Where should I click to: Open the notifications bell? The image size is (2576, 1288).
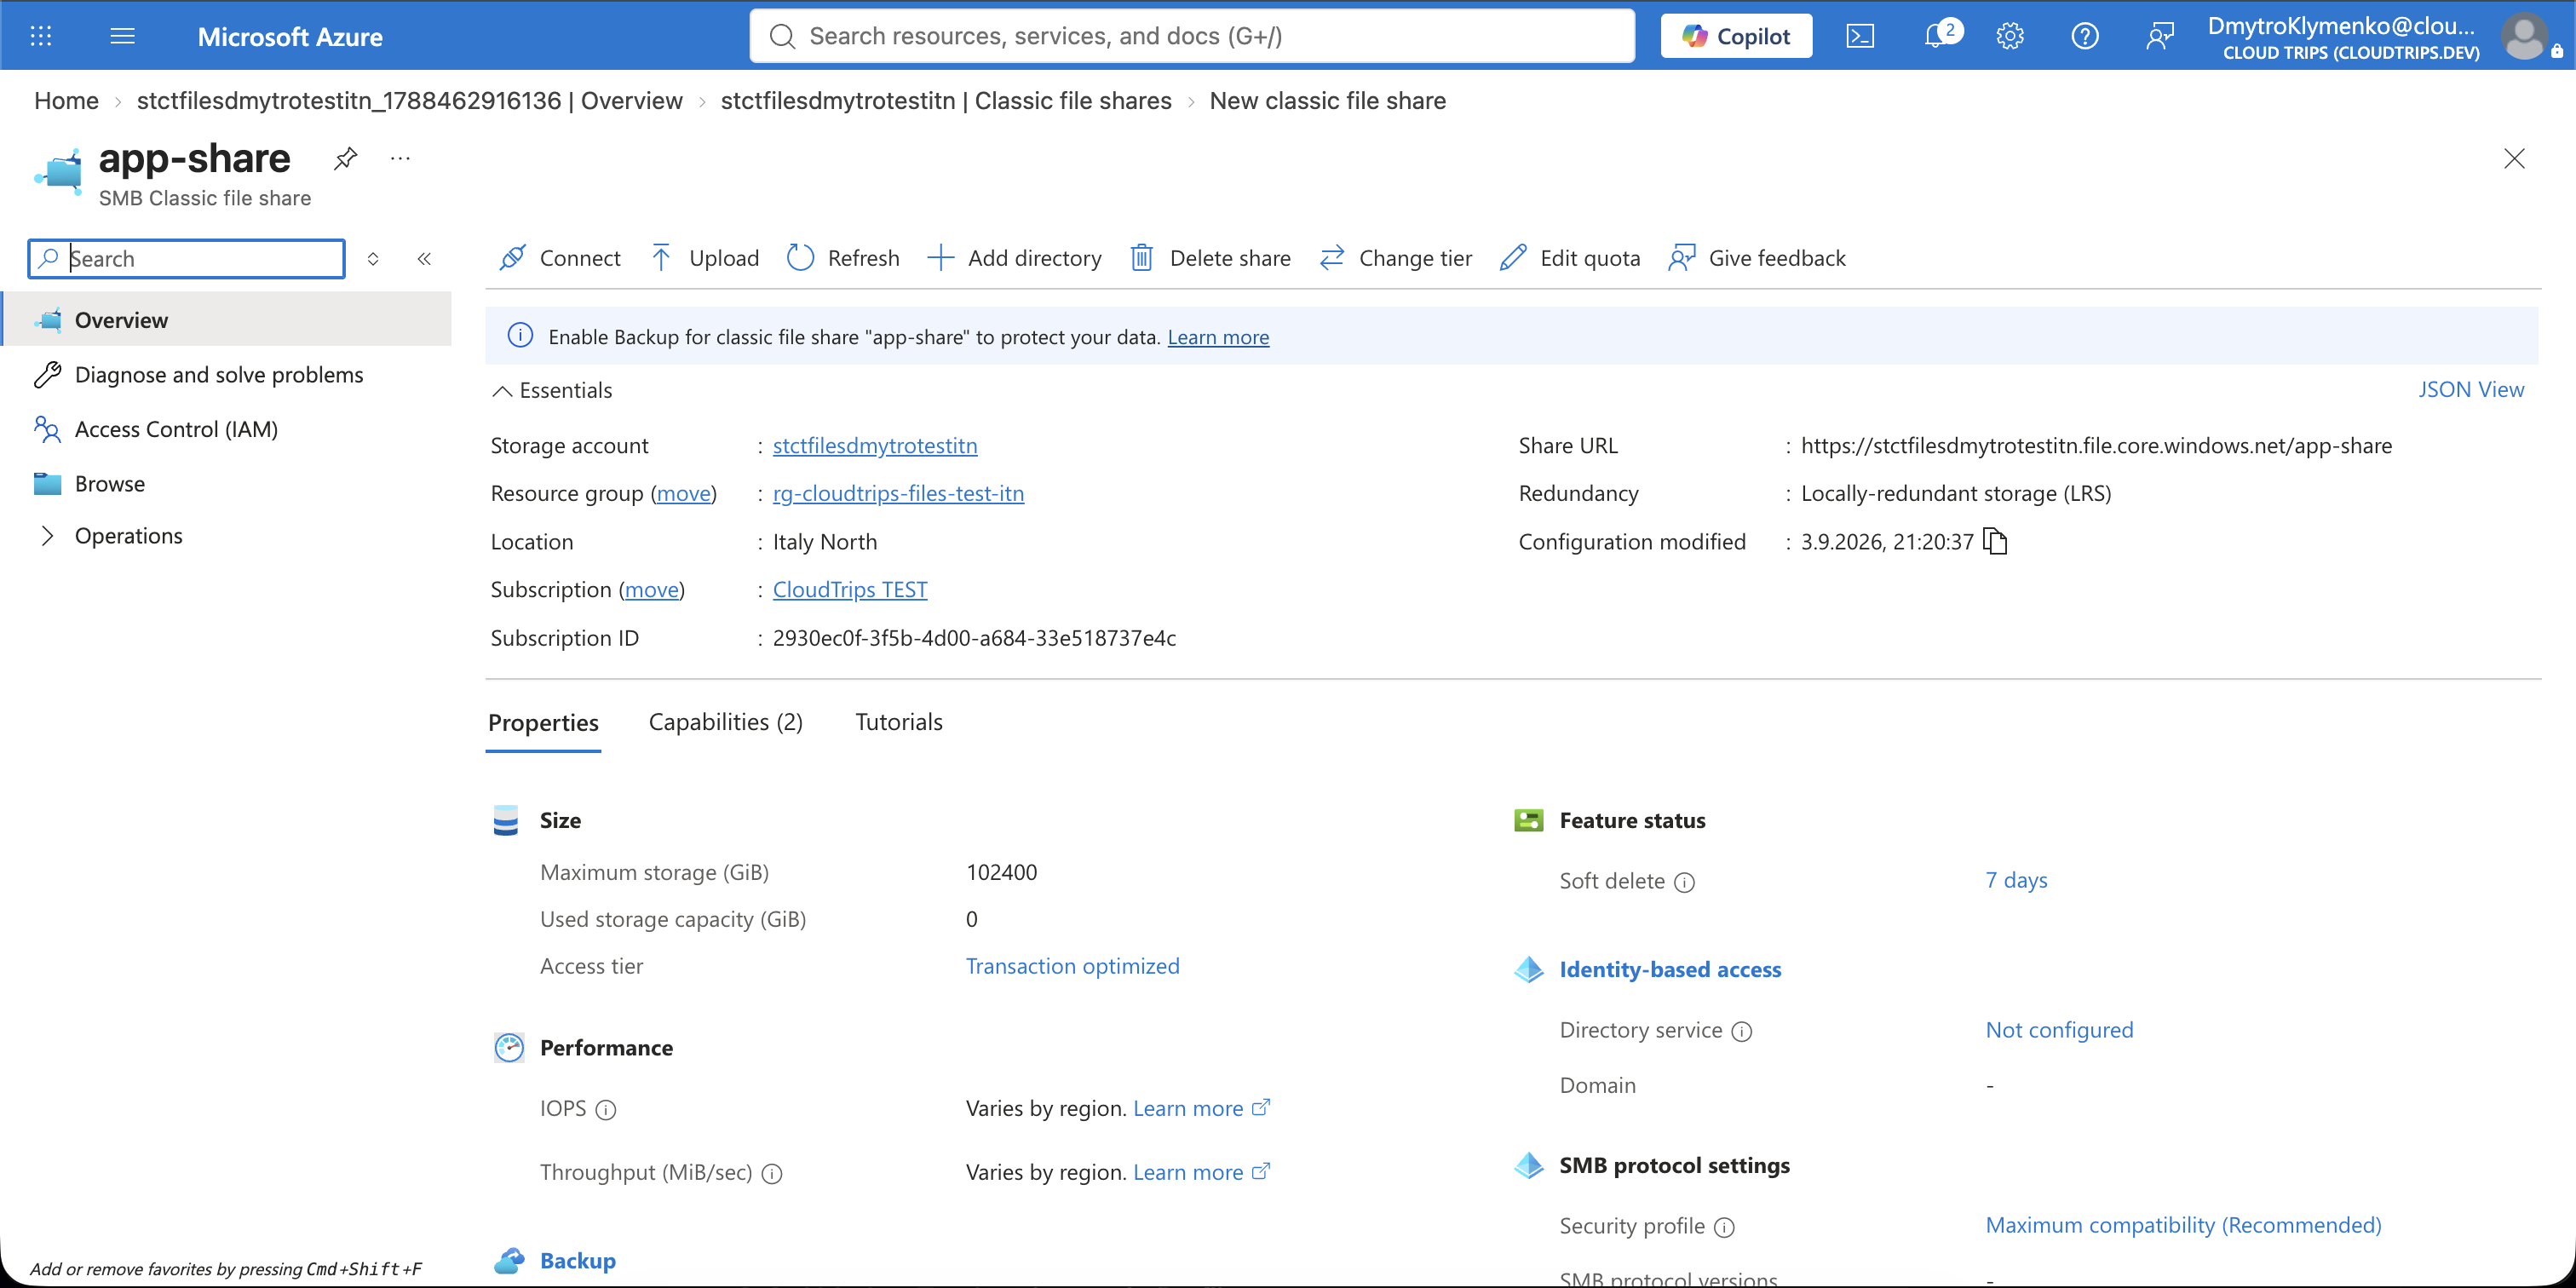tap(1938, 36)
